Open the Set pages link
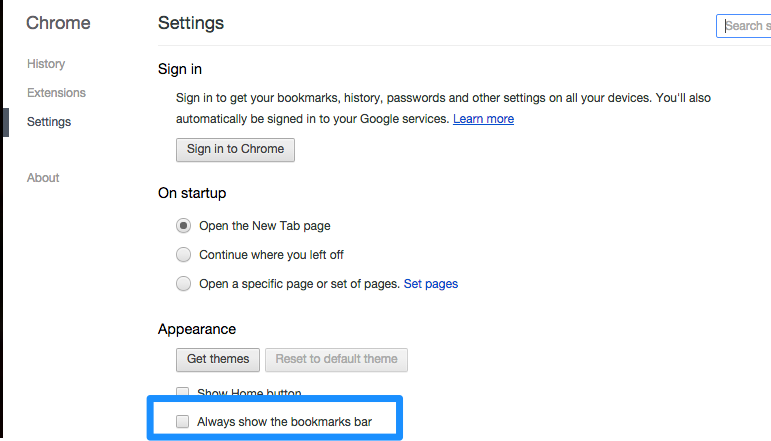771x441 pixels. click(x=431, y=284)
